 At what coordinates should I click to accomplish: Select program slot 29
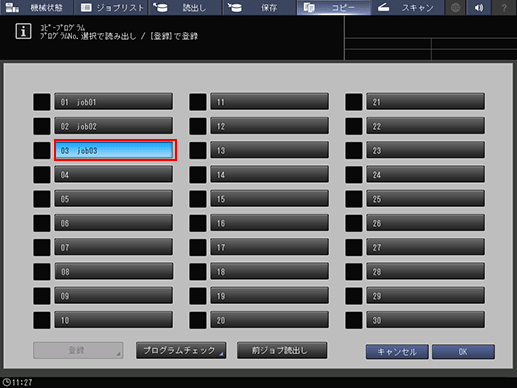[x=426, y=296]
